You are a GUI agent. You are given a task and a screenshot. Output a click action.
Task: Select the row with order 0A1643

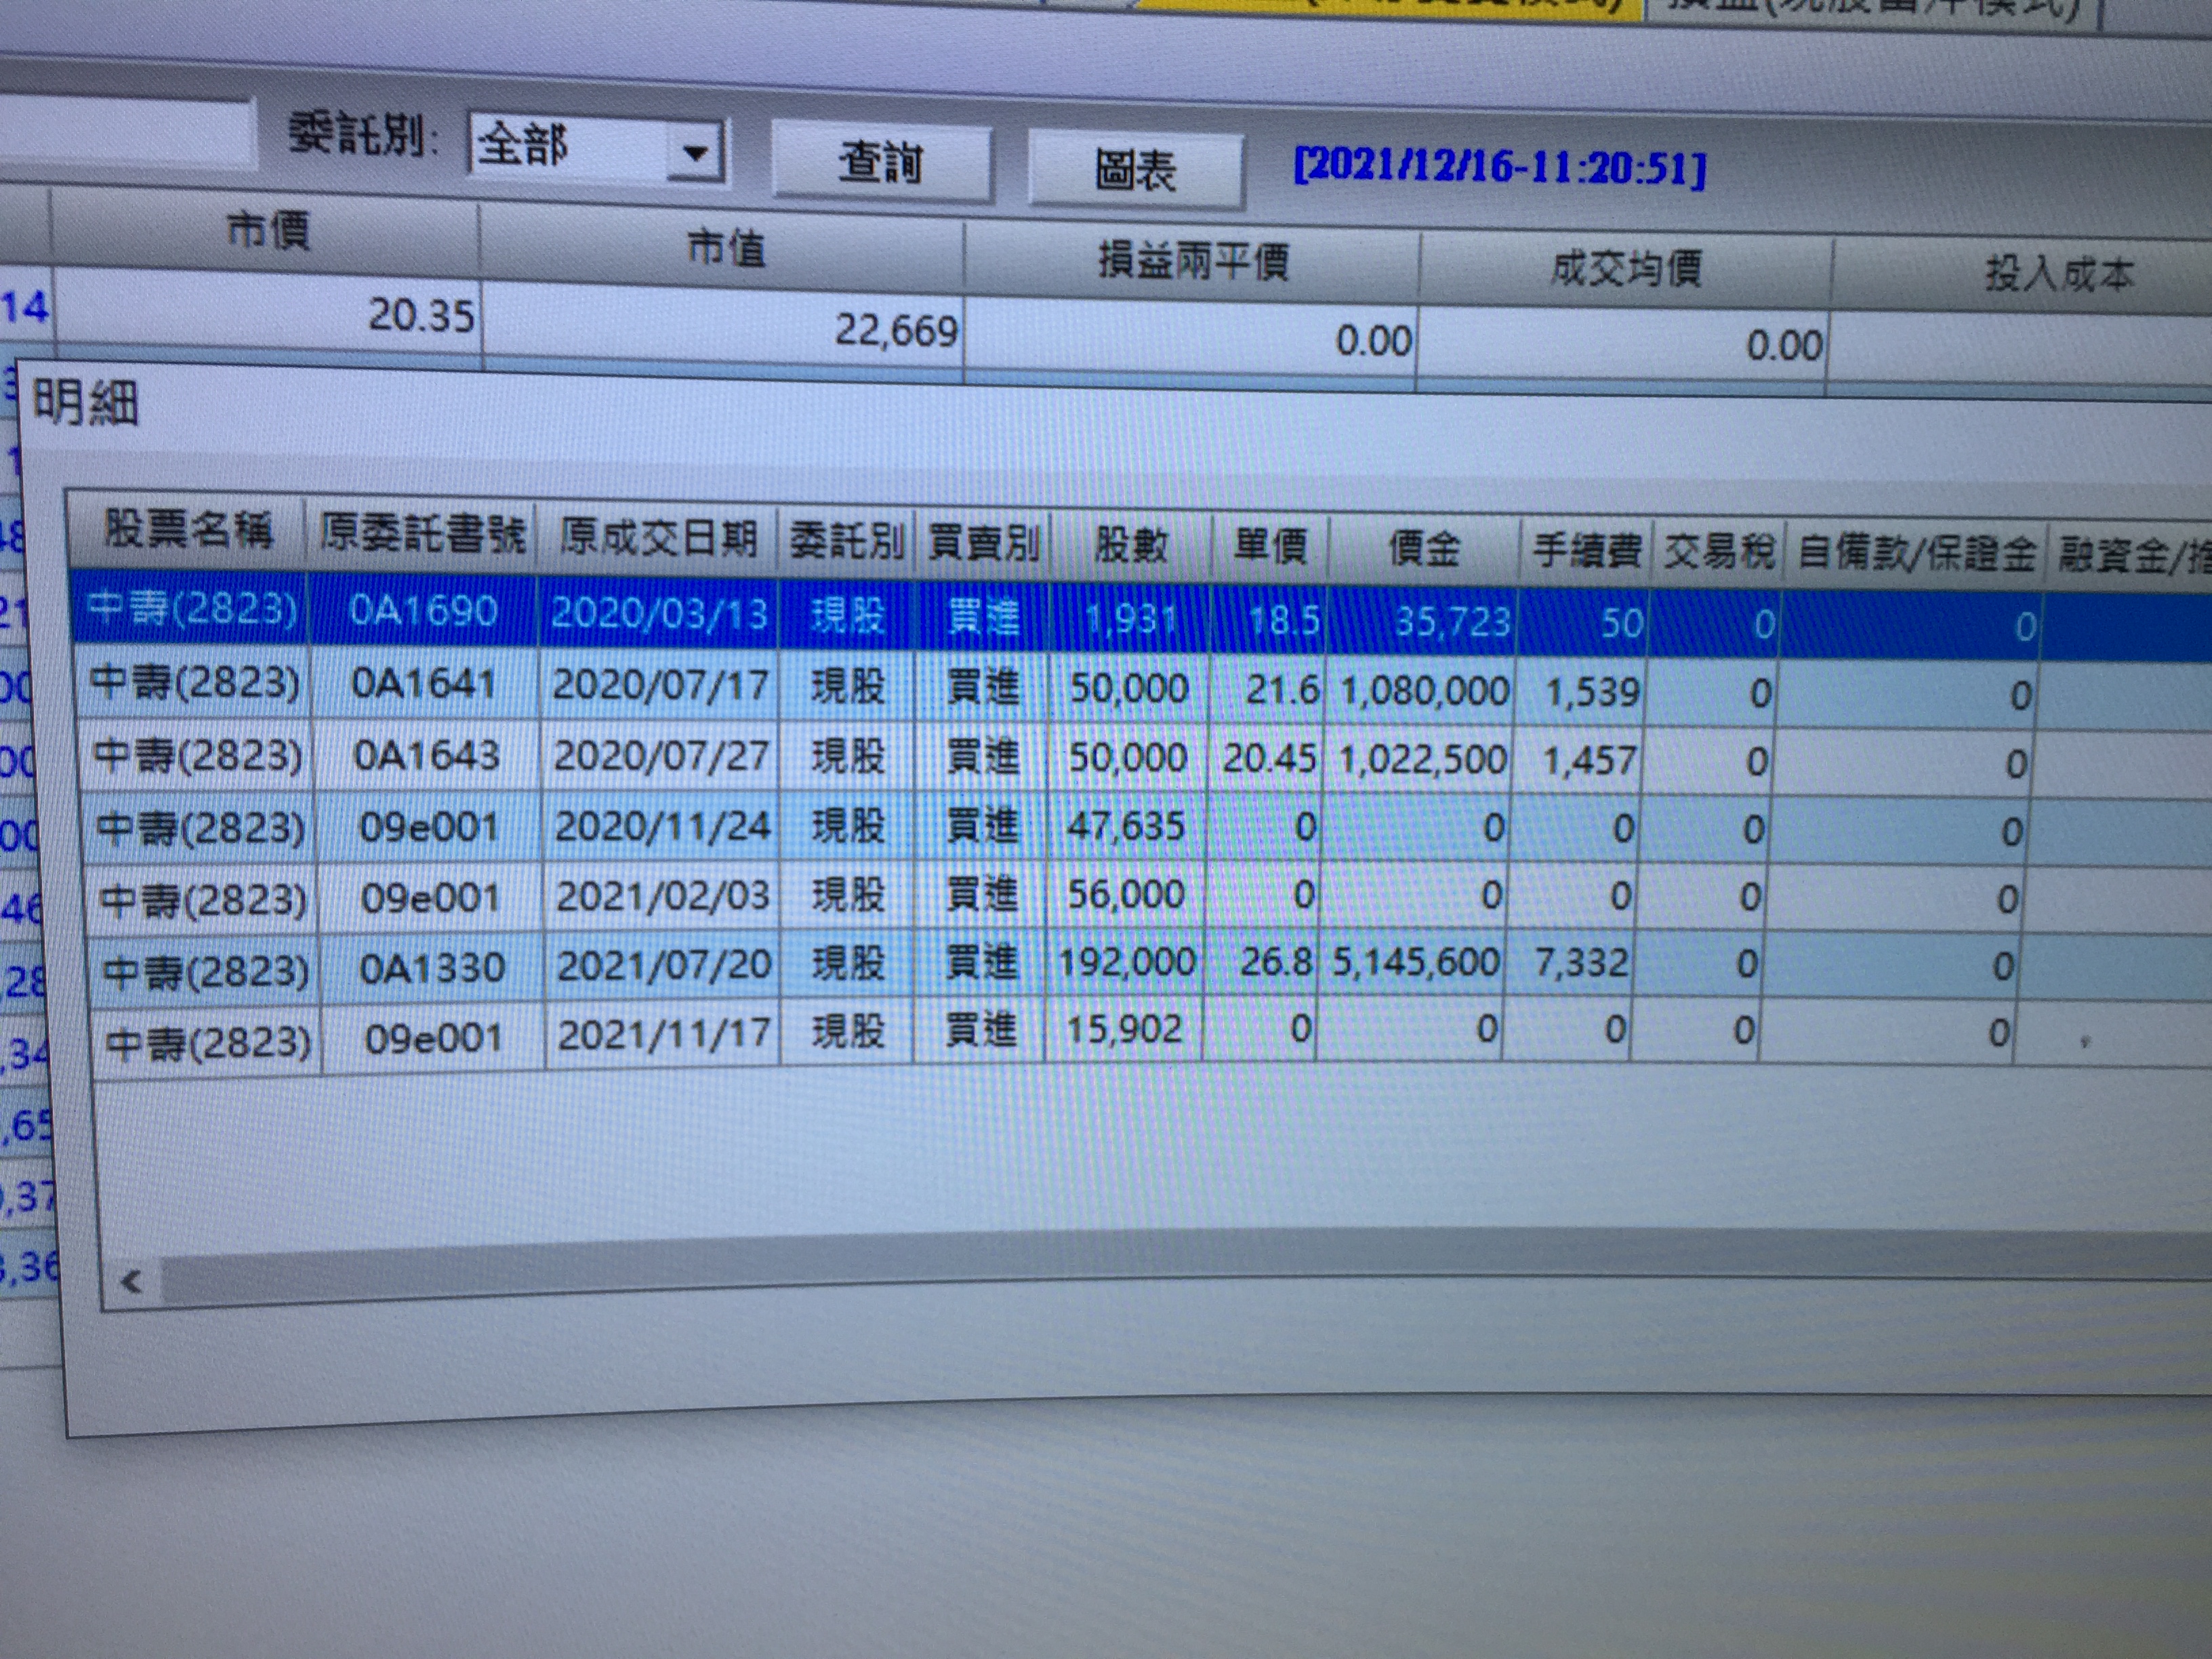427,755
